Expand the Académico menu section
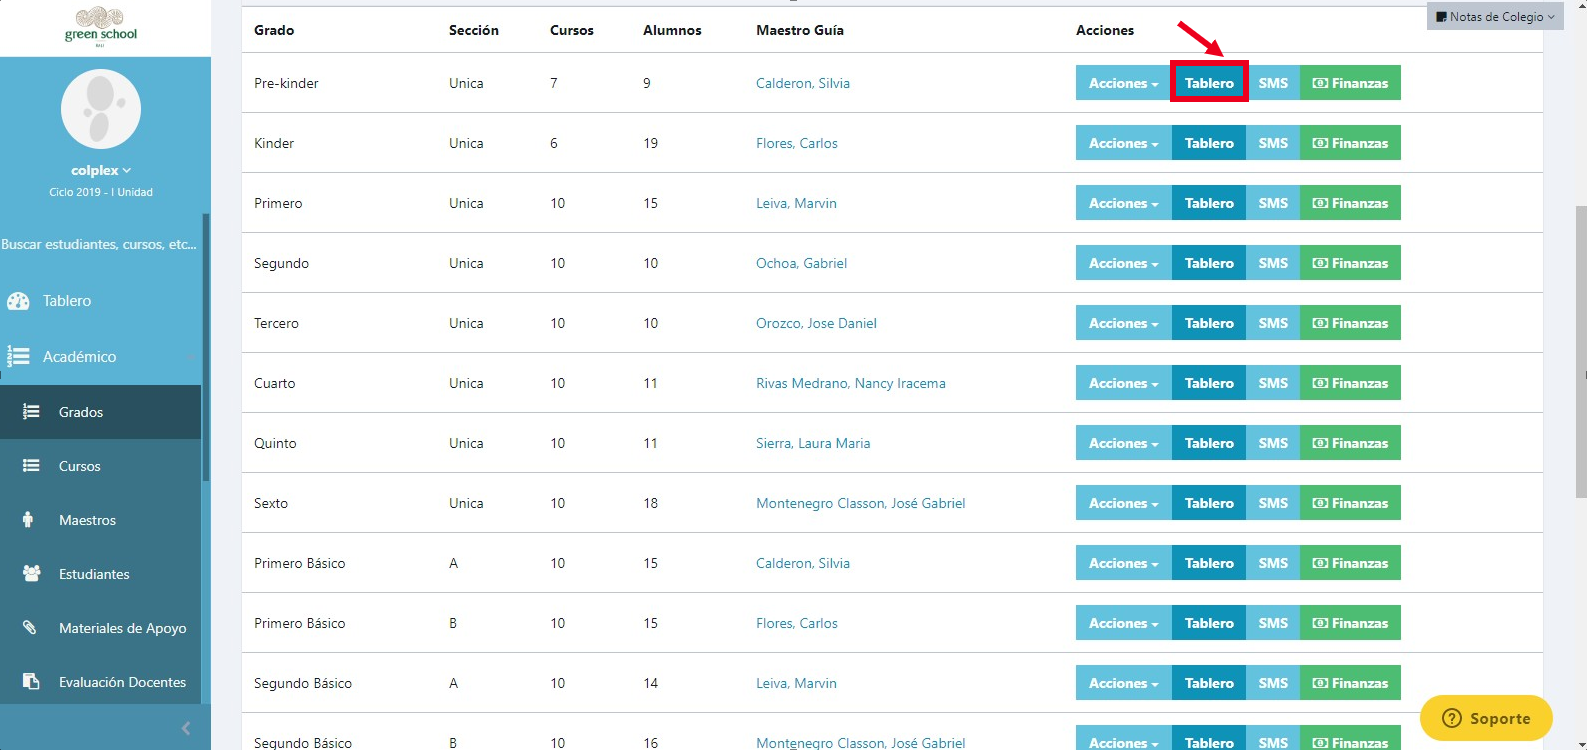The width and height of the screenshot is (1587, 750). (100, 356)
